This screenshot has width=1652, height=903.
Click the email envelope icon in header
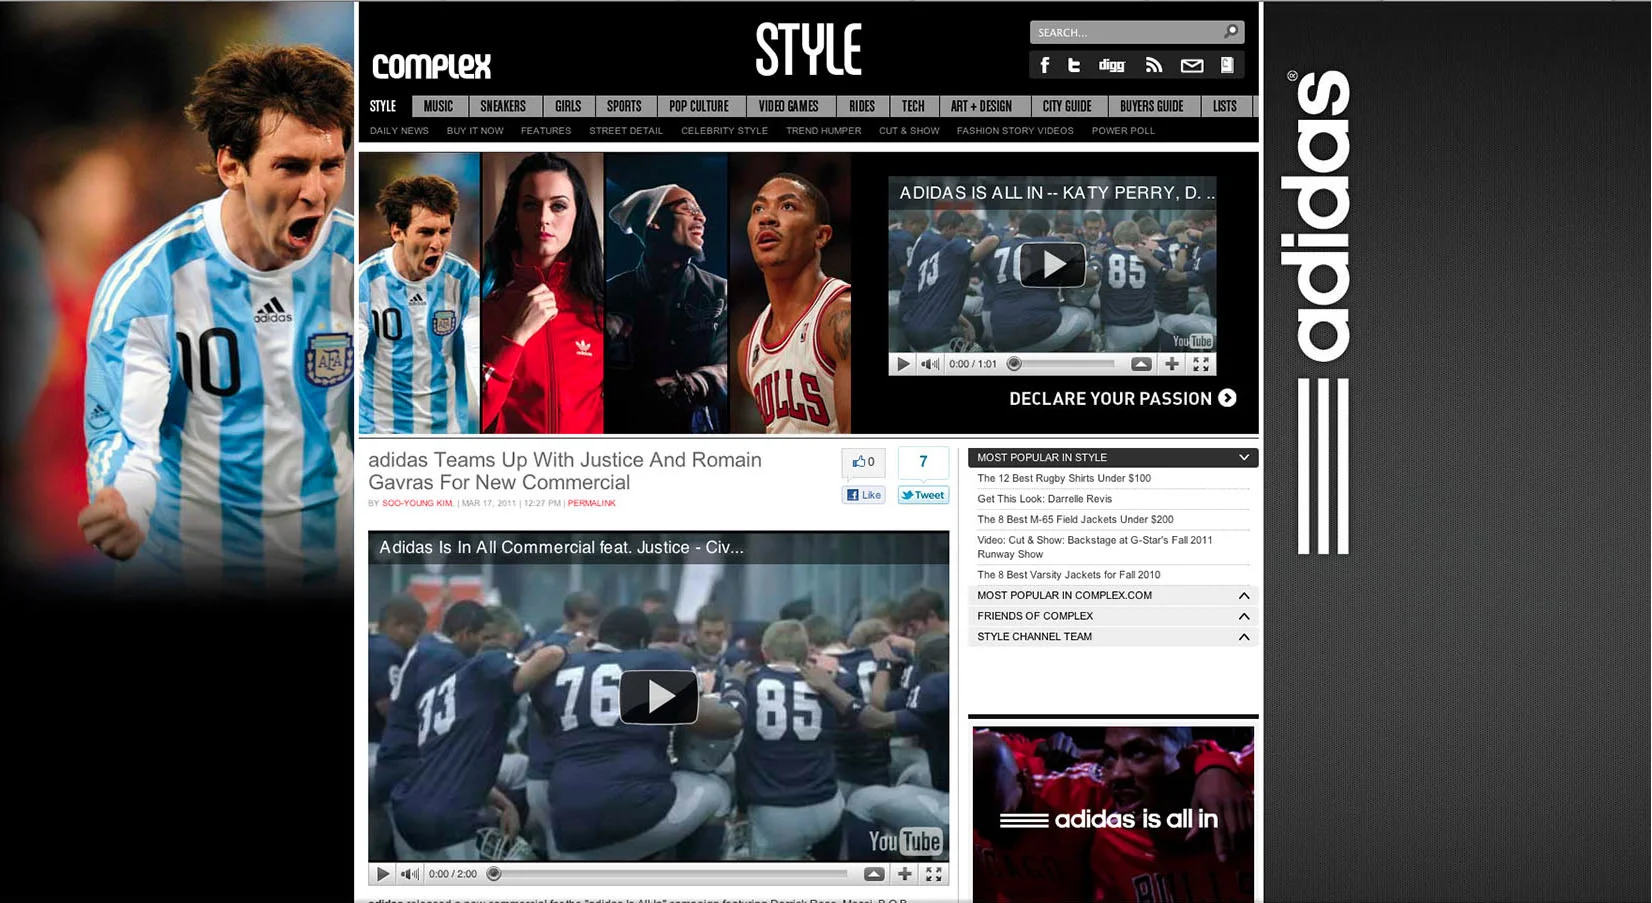(x=1191, y=65)
